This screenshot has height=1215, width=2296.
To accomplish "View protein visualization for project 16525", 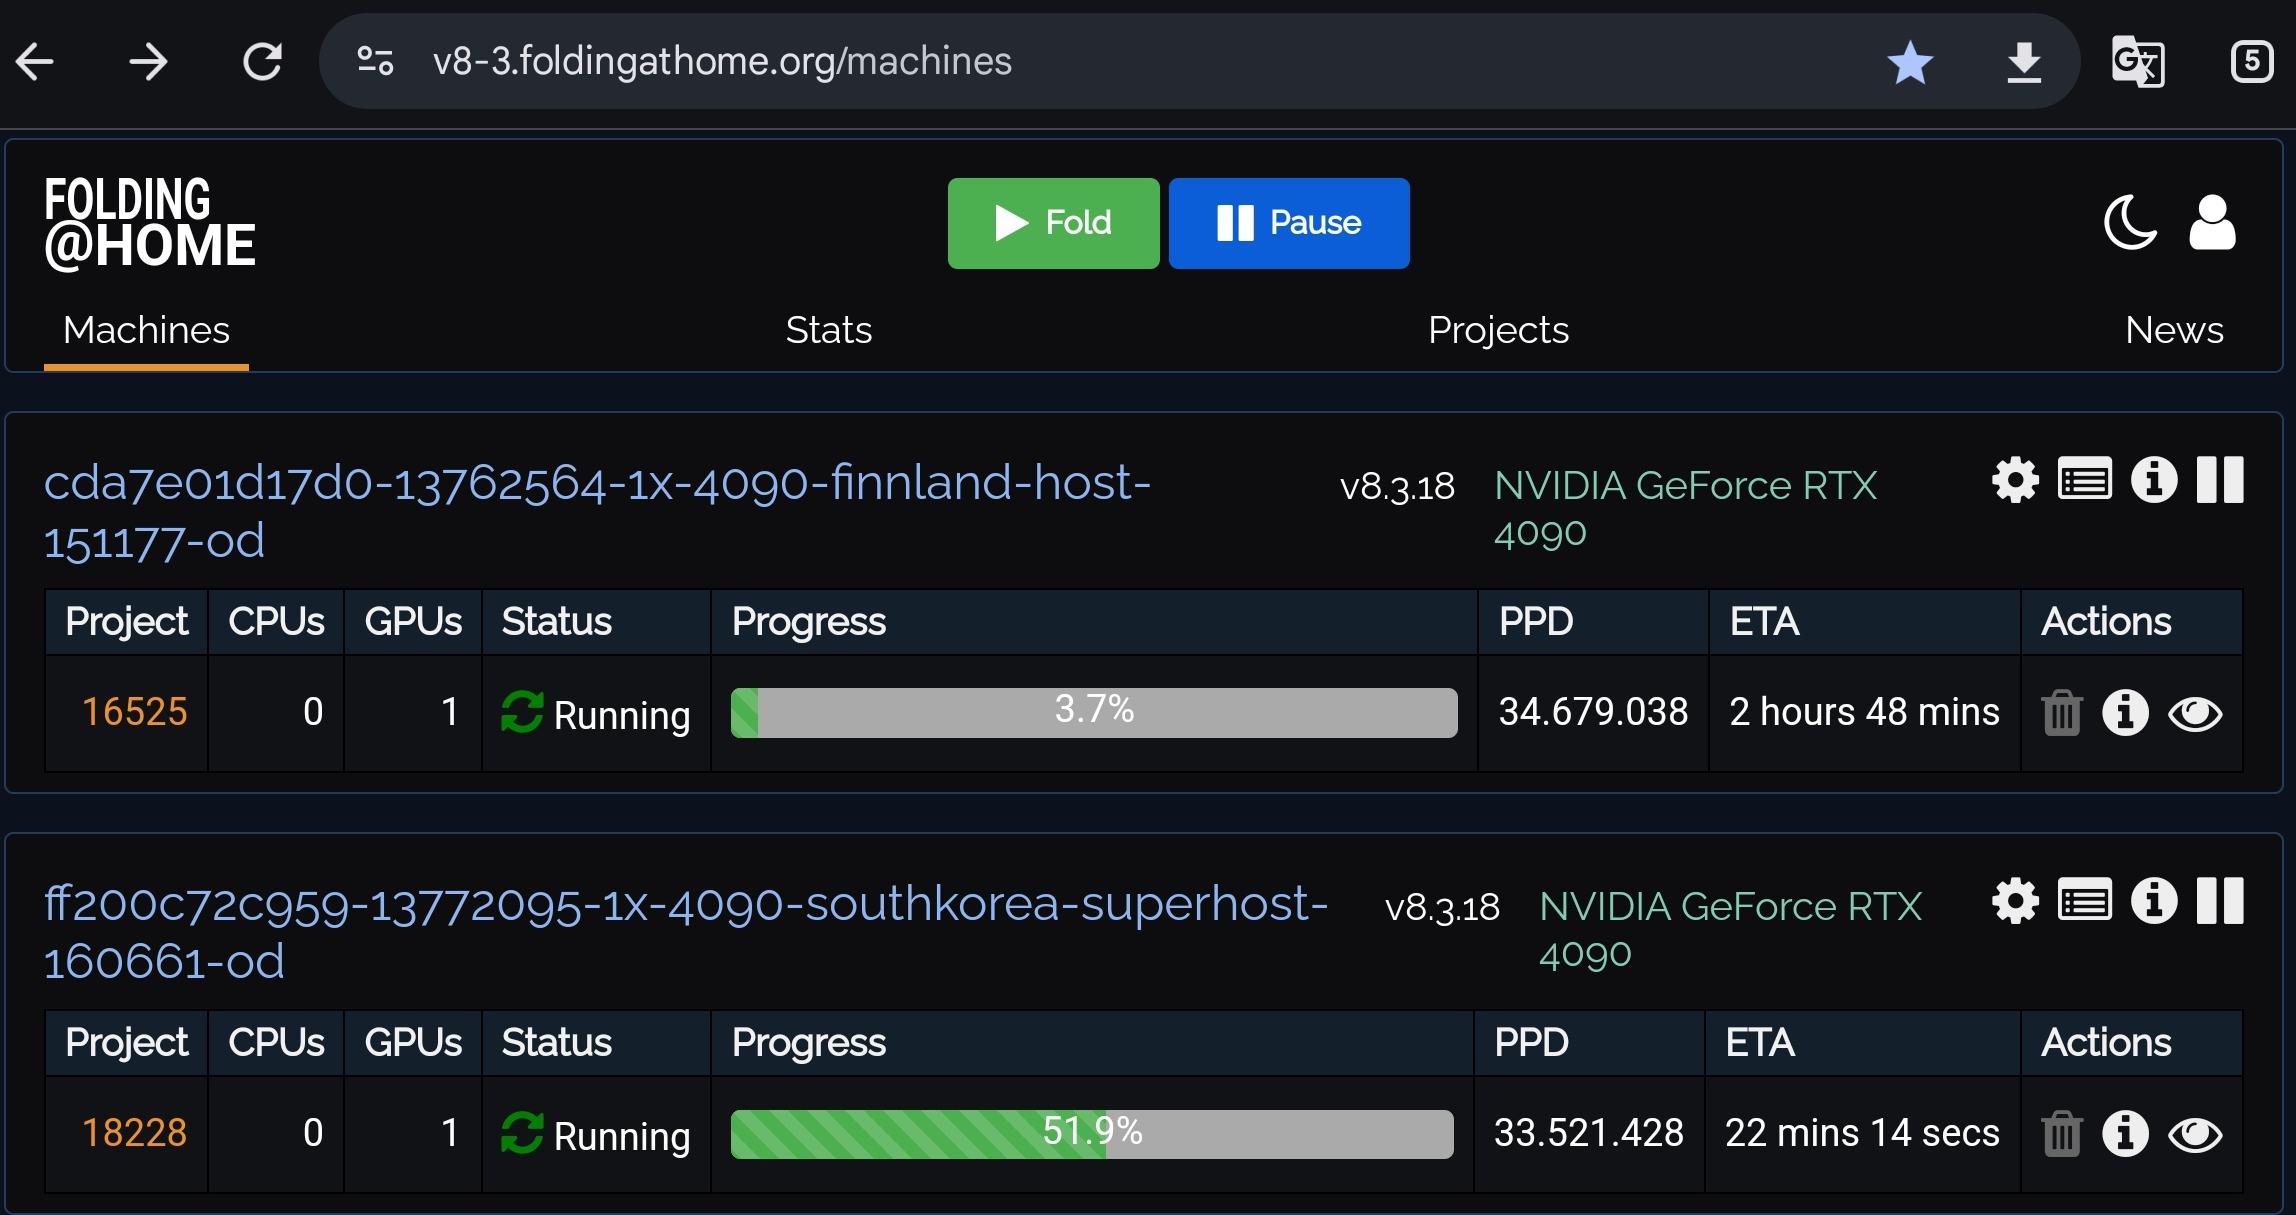I will point(2195,714).
